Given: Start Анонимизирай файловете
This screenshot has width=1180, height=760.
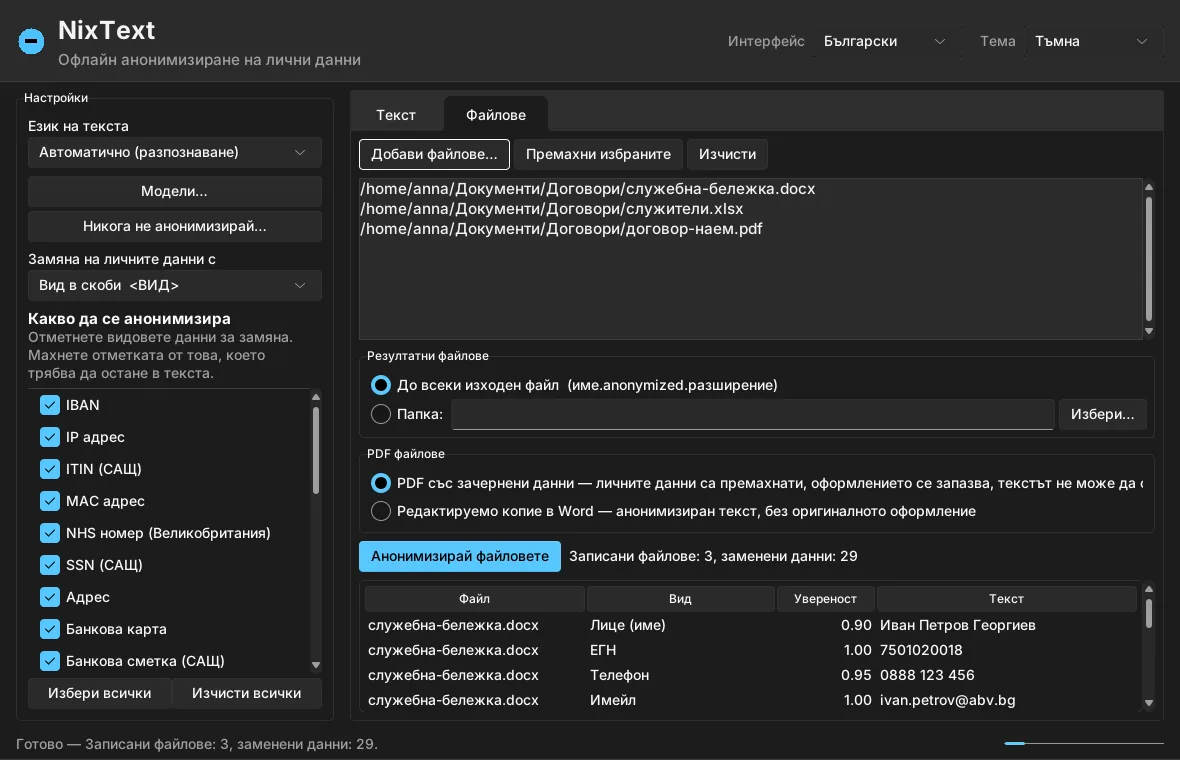Looking at the screenshot, I should point(460,556).
